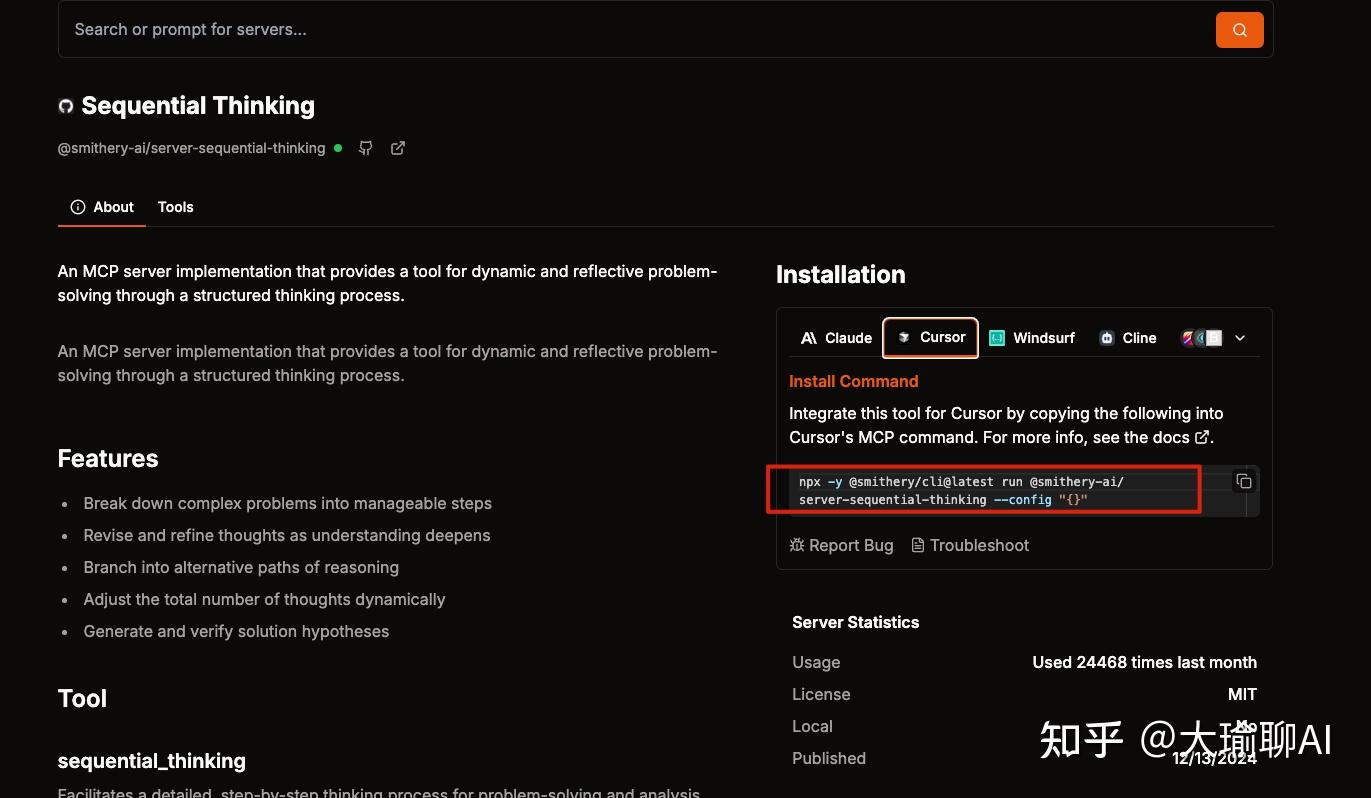Click the orange search button
The width and height of the screenshot is (1371, 798).
pyautogui.click(x=1239, y=30)
